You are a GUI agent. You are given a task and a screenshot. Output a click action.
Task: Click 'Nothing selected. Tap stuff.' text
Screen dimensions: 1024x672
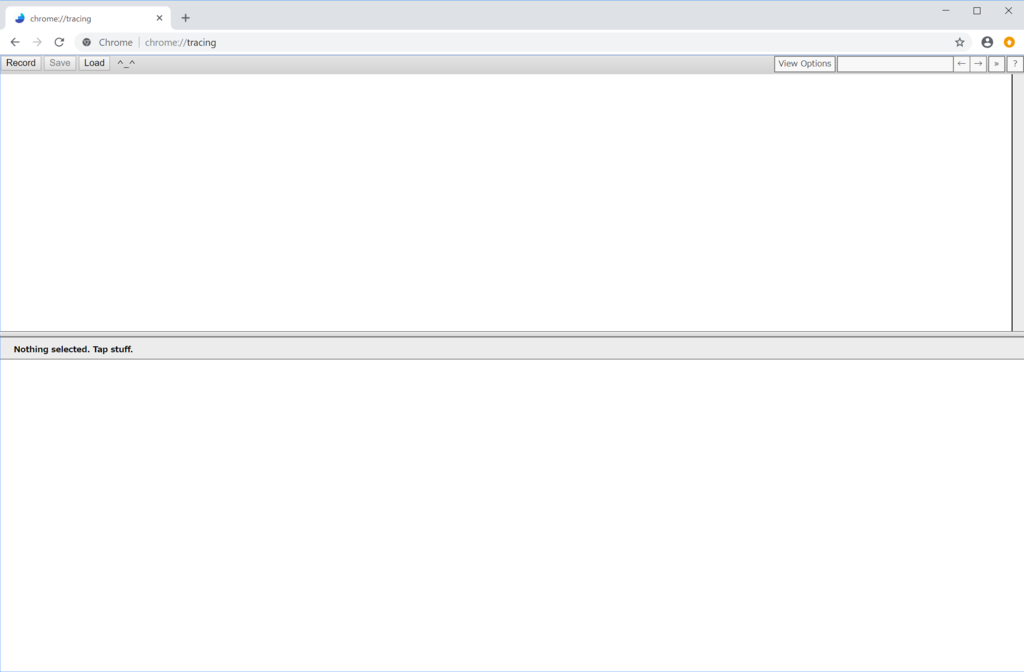click(x=73, y=349)
